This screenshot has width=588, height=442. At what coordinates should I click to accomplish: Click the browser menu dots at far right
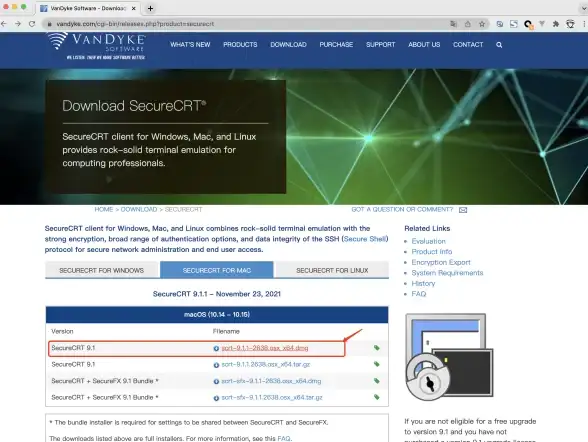(x=584, y=24)
